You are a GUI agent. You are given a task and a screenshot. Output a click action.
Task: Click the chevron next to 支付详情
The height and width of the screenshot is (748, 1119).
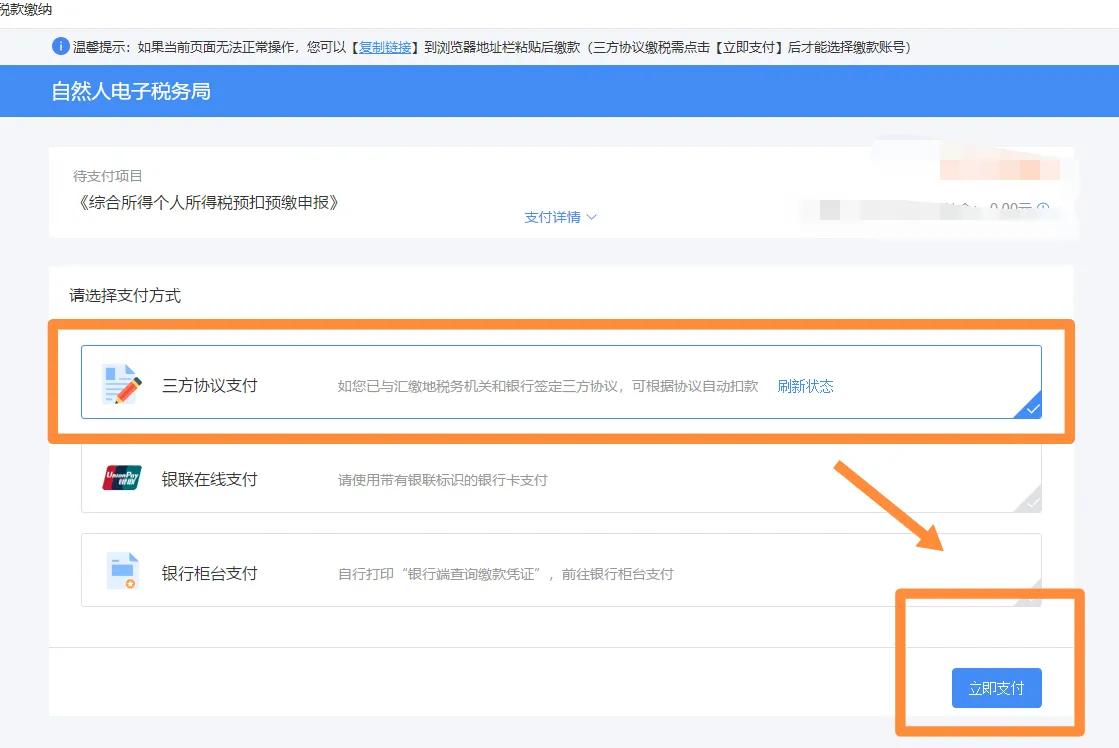coord(591,217)
